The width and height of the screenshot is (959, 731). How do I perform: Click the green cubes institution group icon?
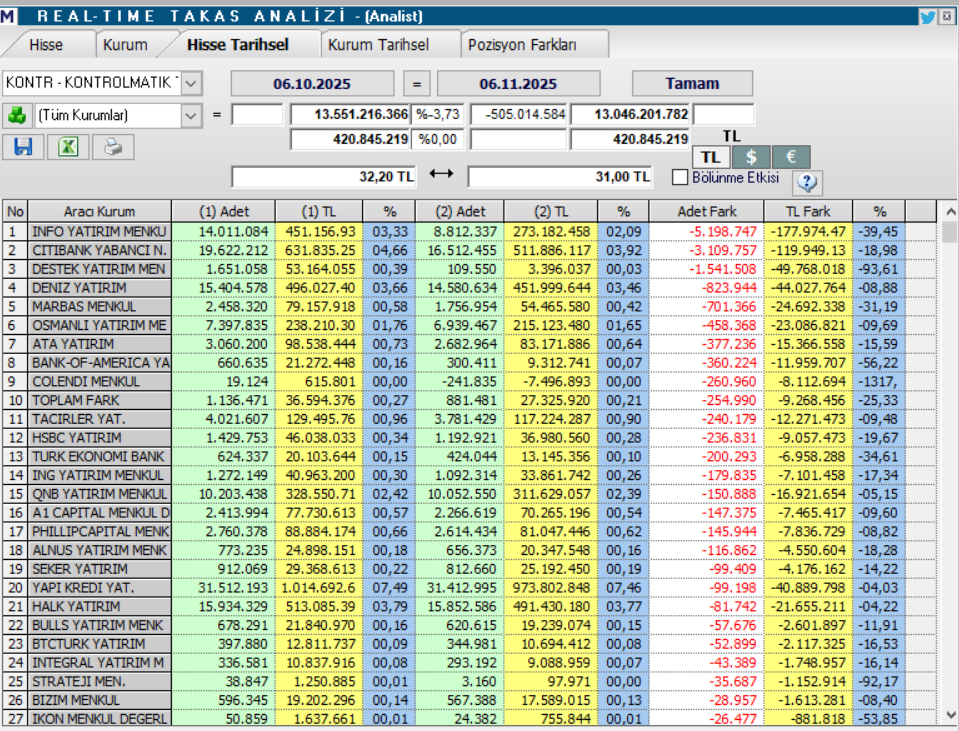[x=17, y=115]
